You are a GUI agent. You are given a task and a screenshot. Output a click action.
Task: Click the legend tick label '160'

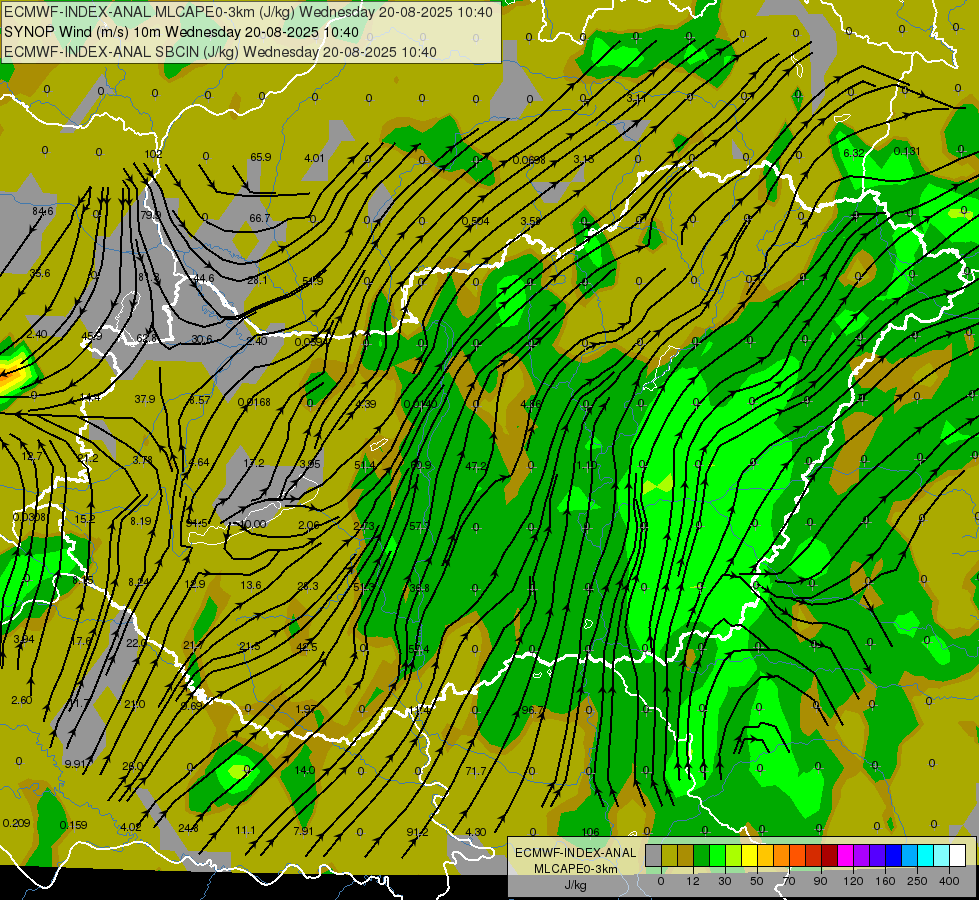coord(885,881)
